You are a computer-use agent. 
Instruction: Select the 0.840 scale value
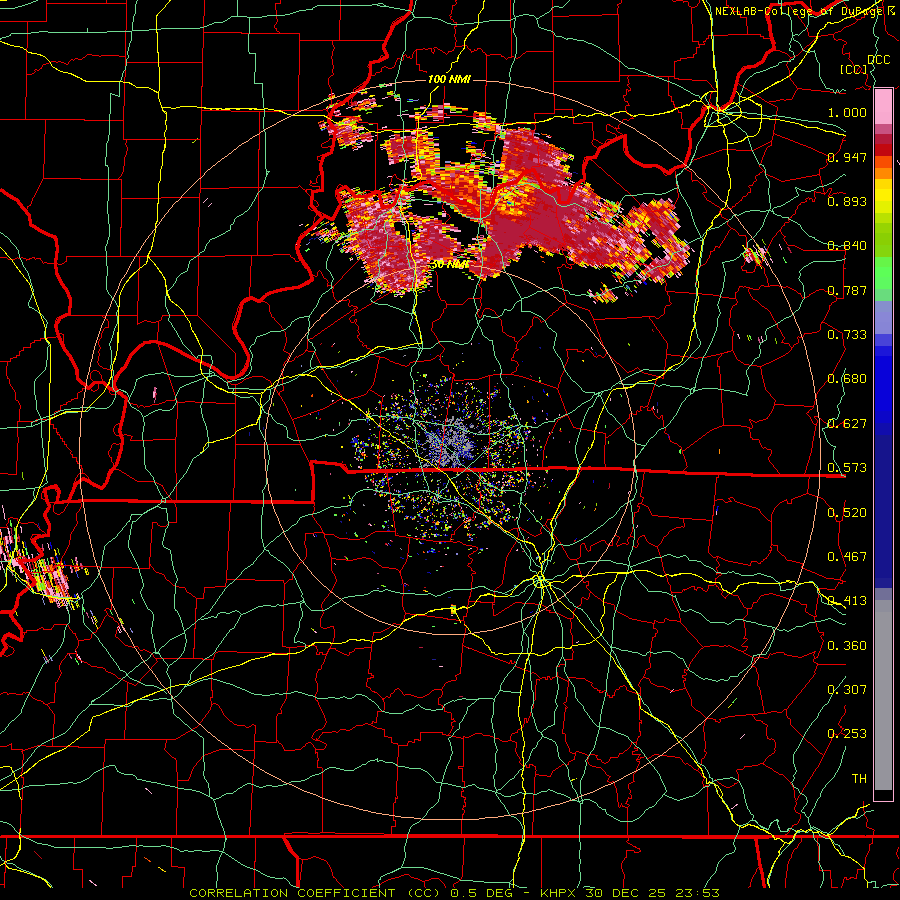(x=847, y=245)
